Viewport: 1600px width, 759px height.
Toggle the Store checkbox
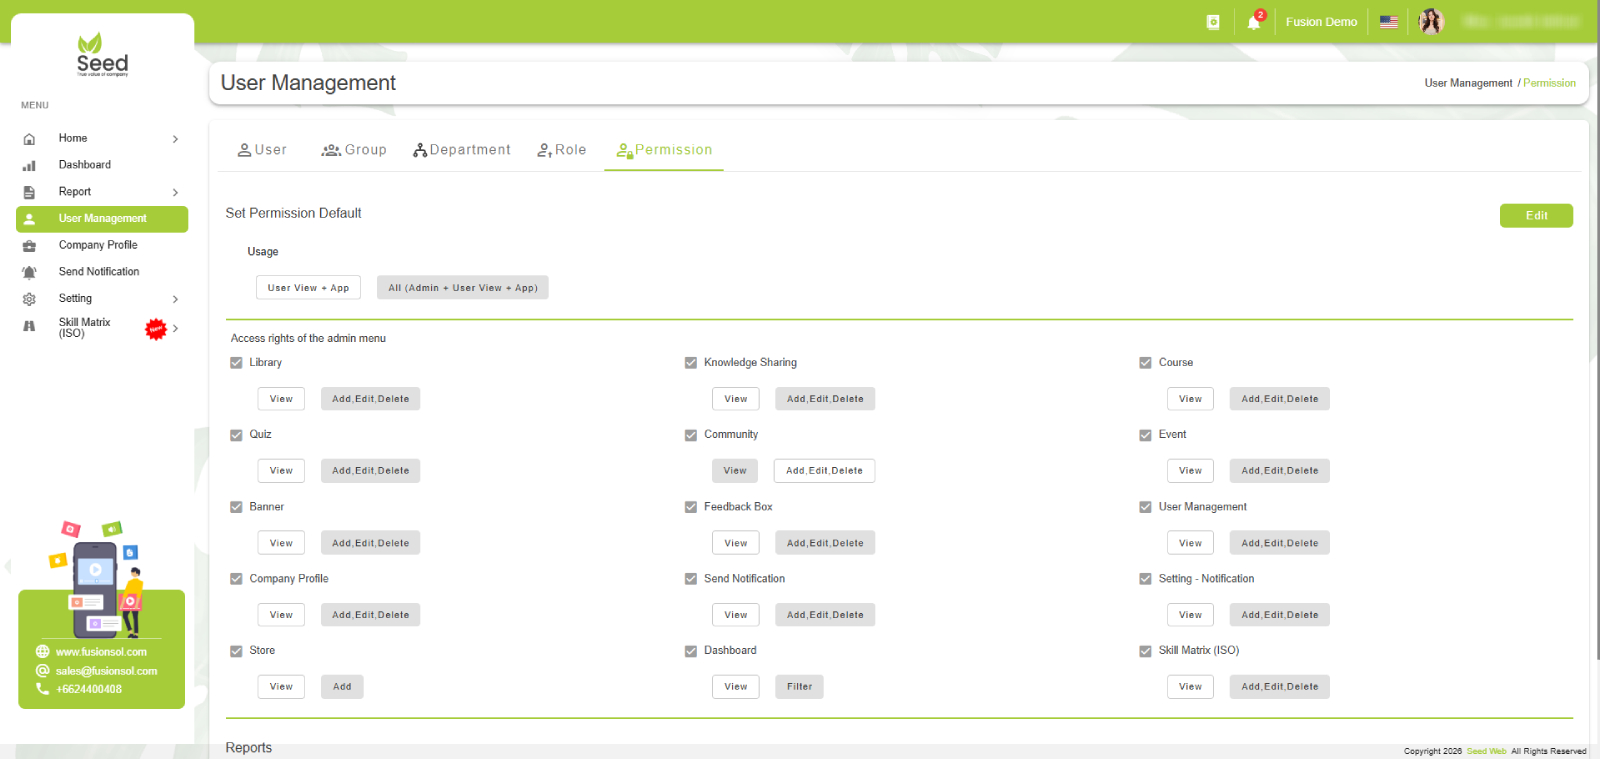point(237,651)
